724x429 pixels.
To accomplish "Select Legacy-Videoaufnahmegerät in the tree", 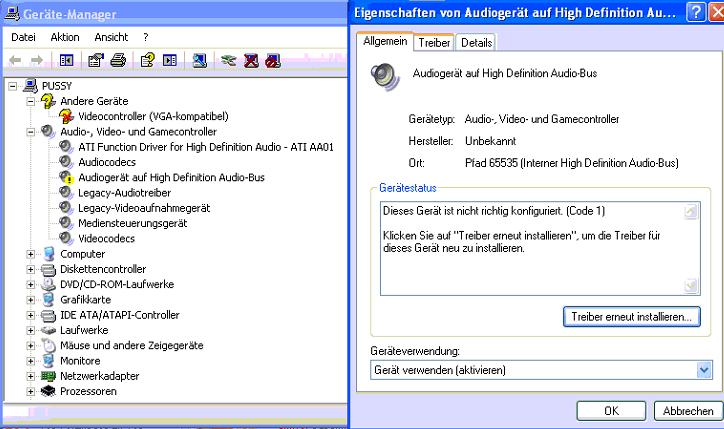I will [144, 208].
